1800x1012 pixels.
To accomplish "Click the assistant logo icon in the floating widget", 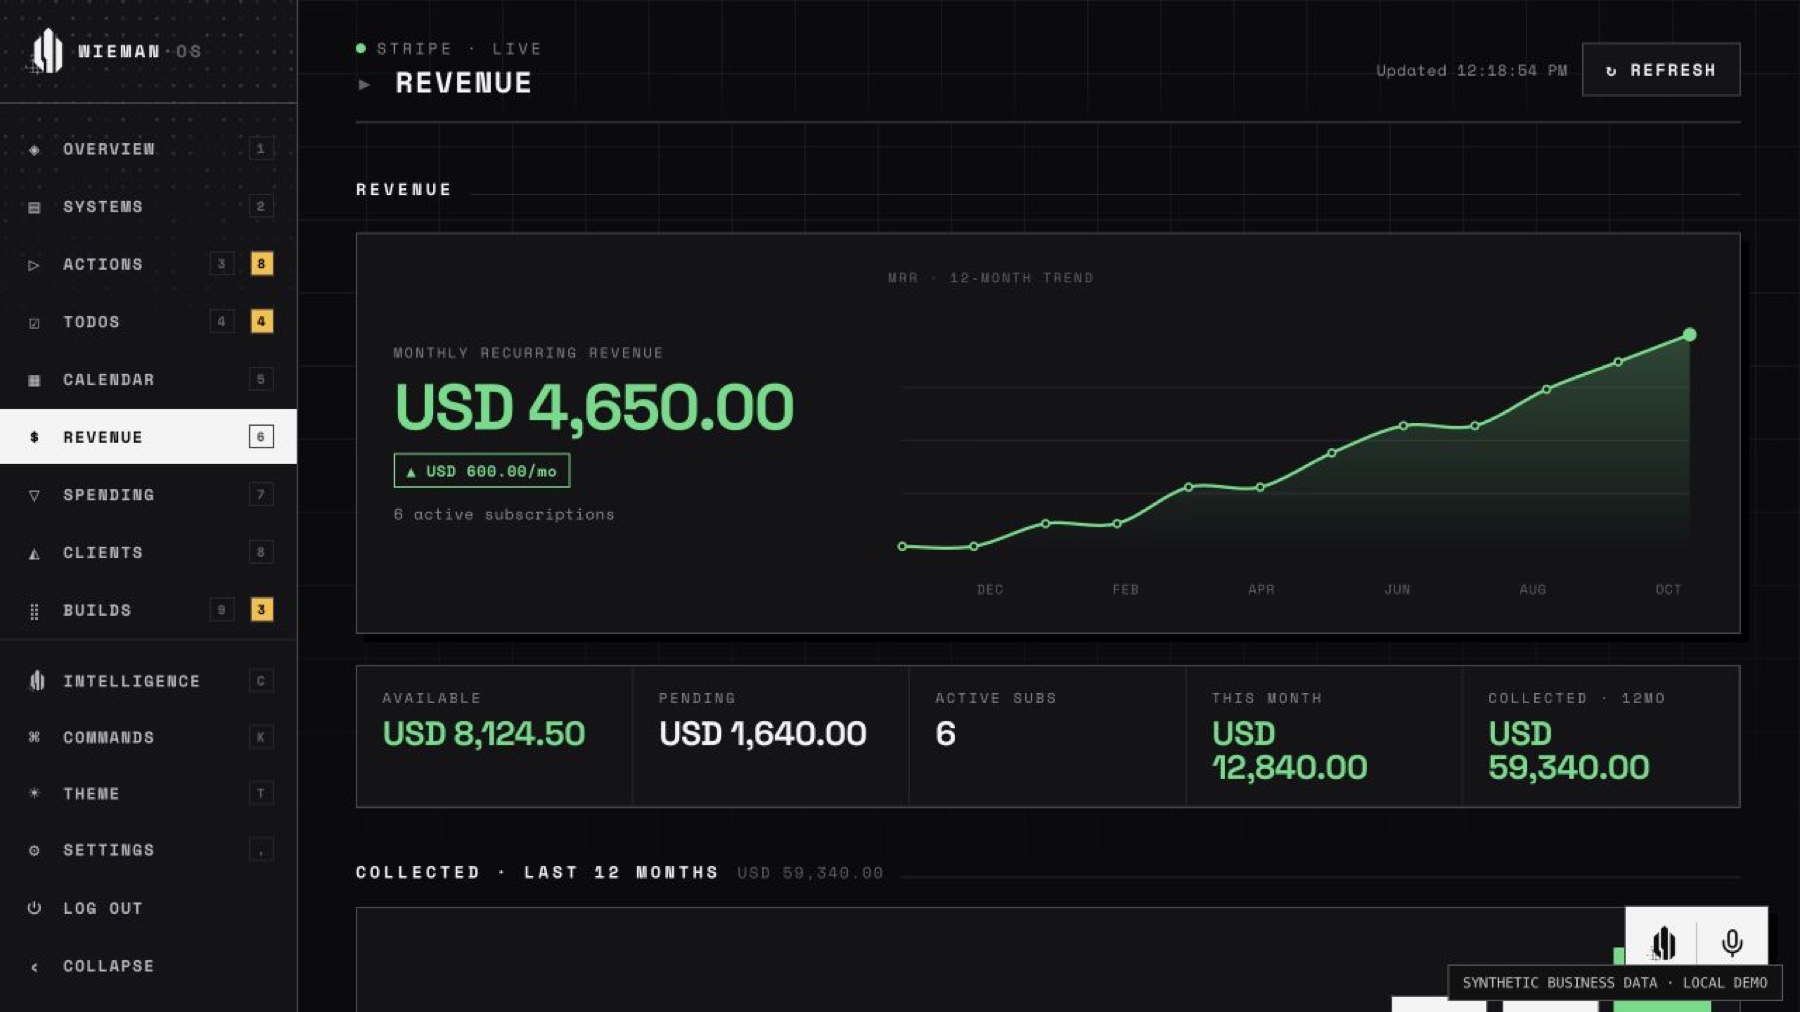I will click(x=1663, y=942).
